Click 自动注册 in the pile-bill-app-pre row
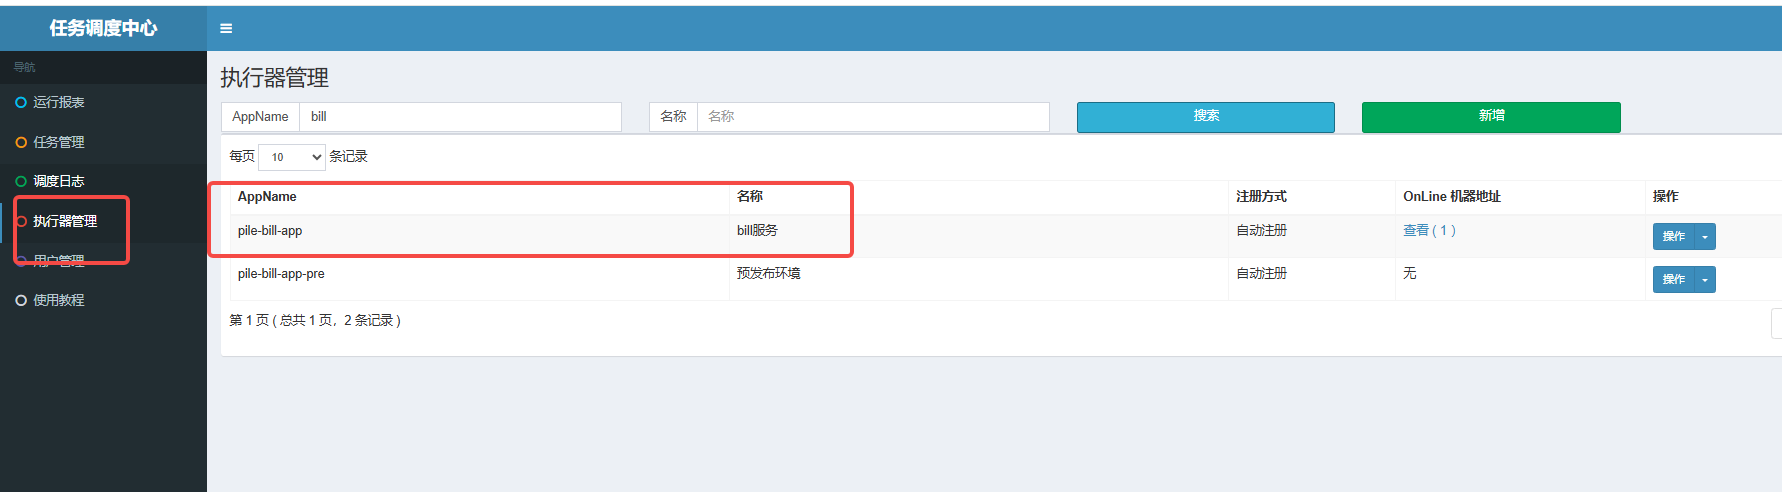 tap(1261, 273)
